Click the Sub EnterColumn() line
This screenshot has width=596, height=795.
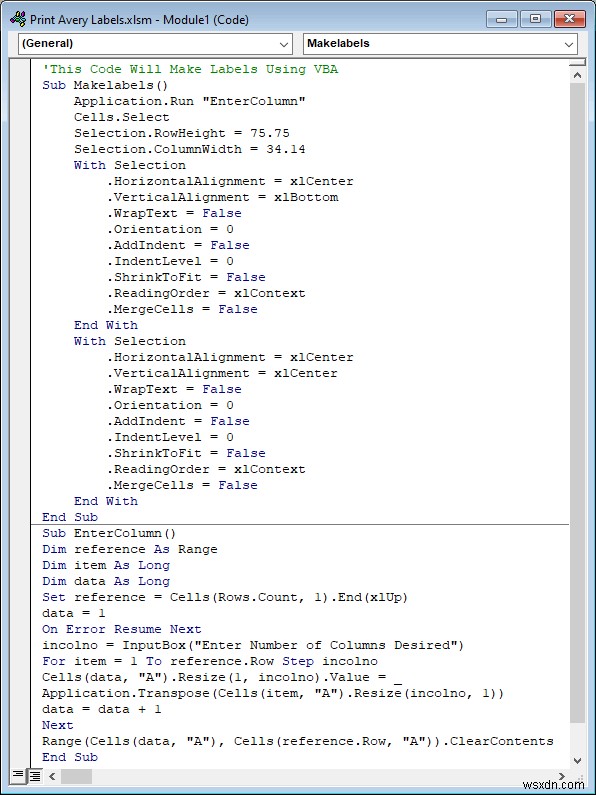pos(109,533)
